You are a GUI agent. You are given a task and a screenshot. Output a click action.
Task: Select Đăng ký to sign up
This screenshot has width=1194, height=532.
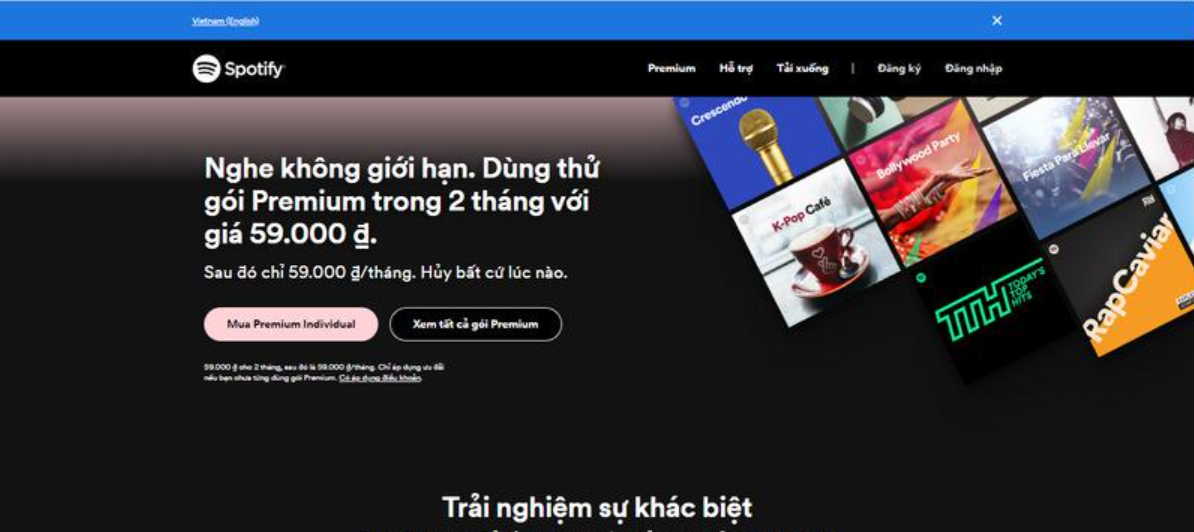click(899, 68)
